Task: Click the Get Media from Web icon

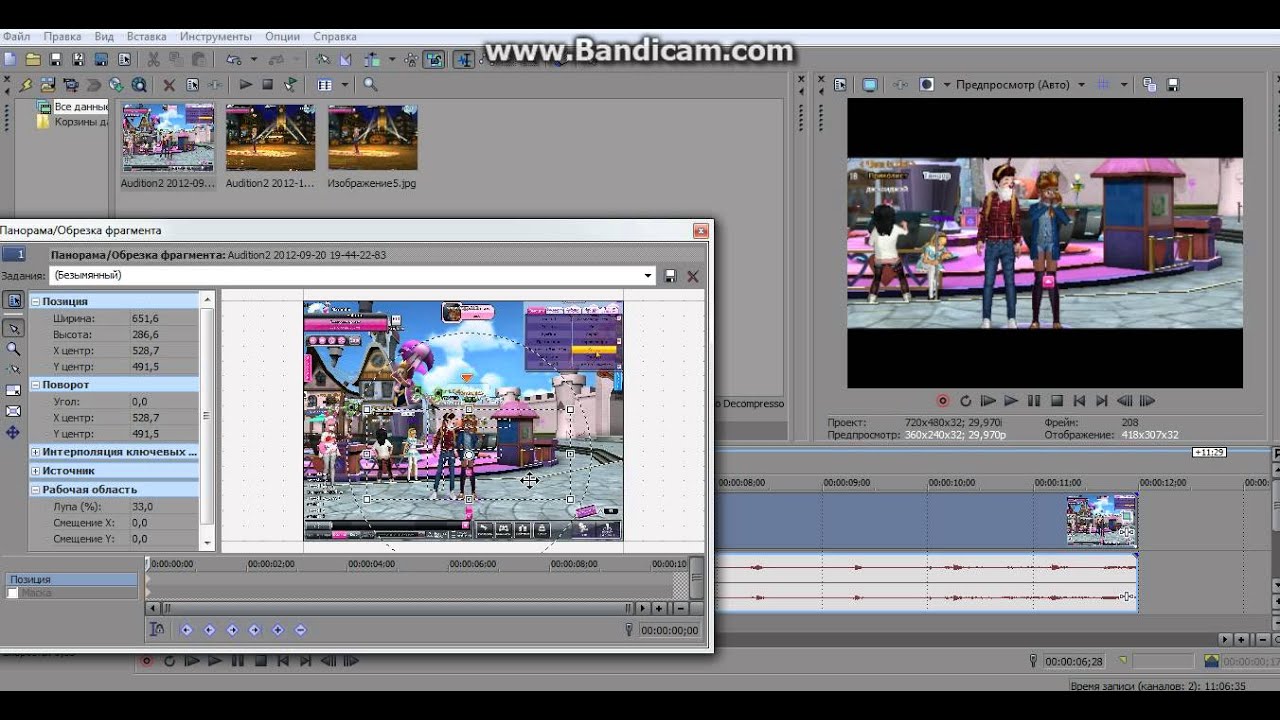Action: click(x=139, y=85)
